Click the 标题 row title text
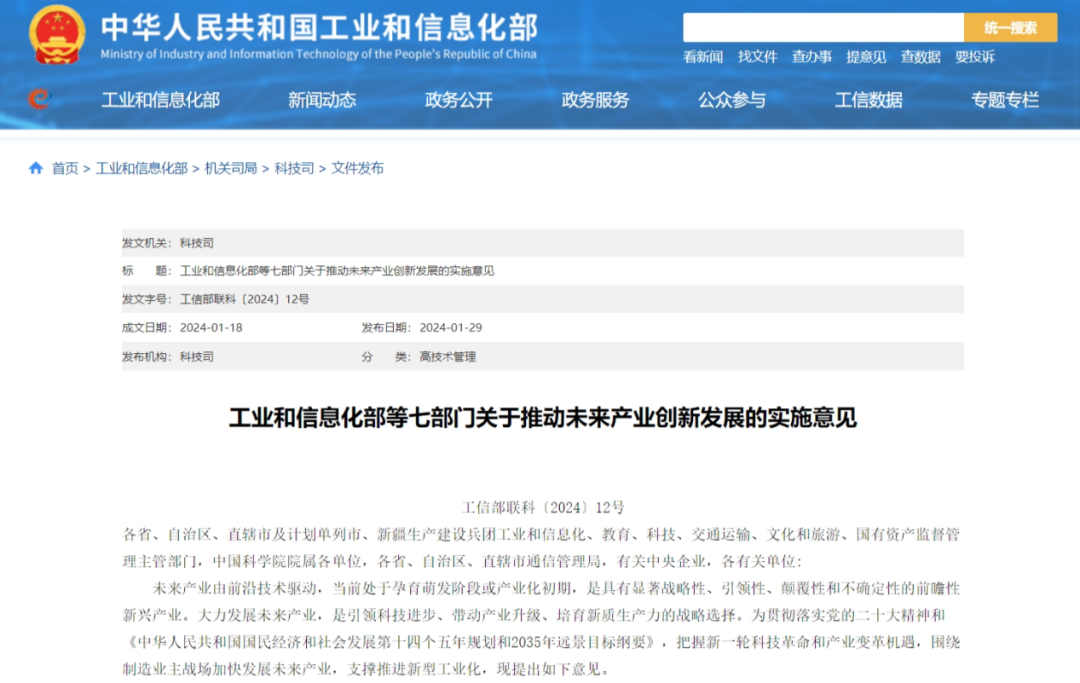This screenshot has width=1080, height=683. [x=337, y=271]
